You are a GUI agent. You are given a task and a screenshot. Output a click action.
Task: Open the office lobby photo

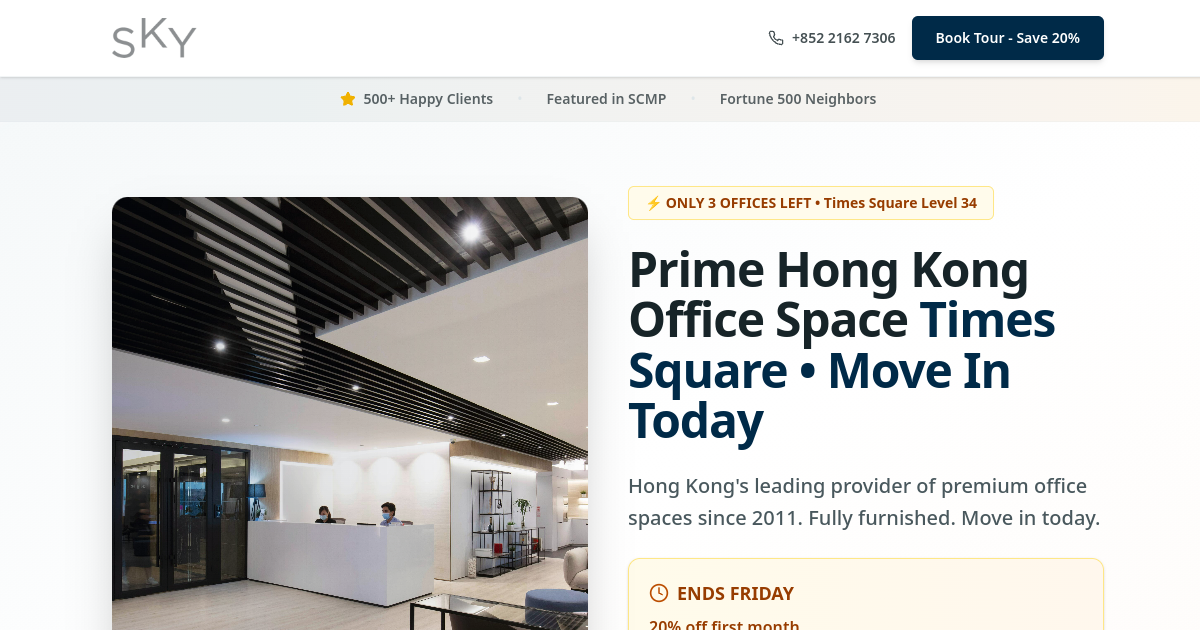[350, 413]
